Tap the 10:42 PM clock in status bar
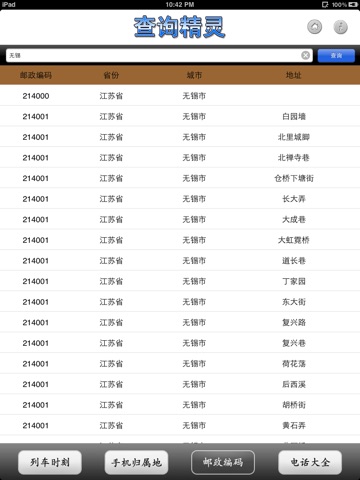The height and width of the screenshot is (480, 360). tap(180, 5)
